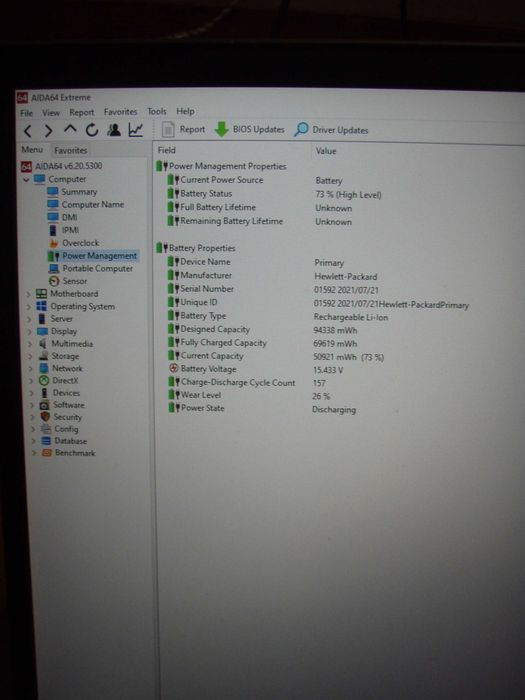Open the Report menu

coord(82,112)
